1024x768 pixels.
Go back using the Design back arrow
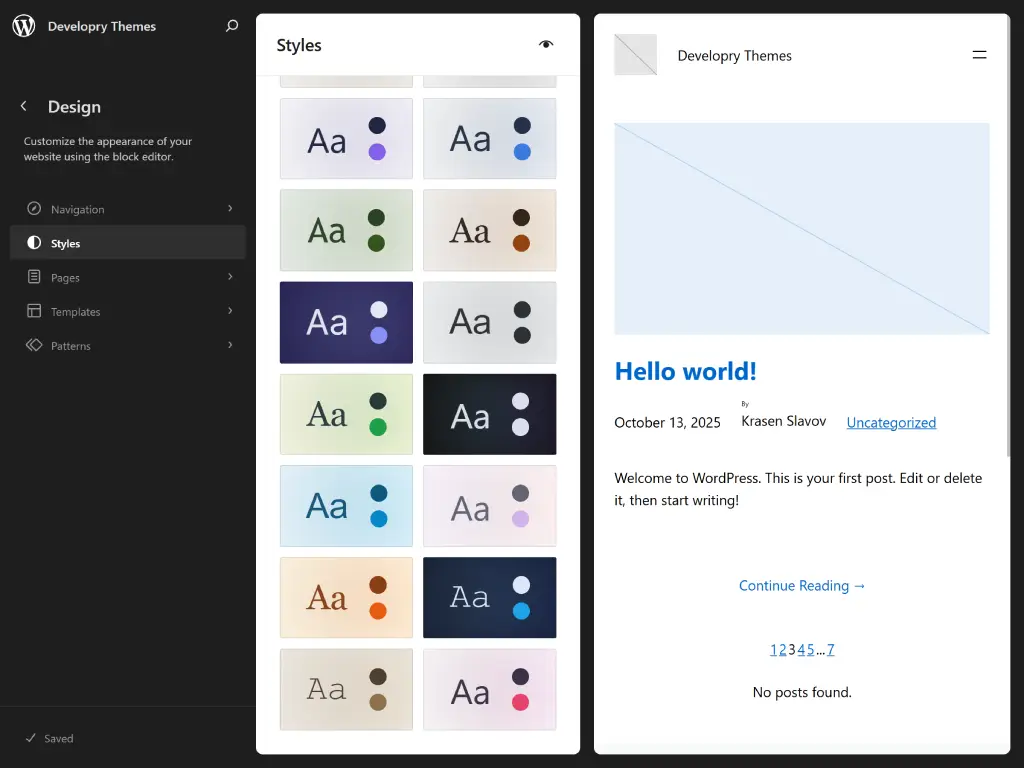(x=24, y=107)
